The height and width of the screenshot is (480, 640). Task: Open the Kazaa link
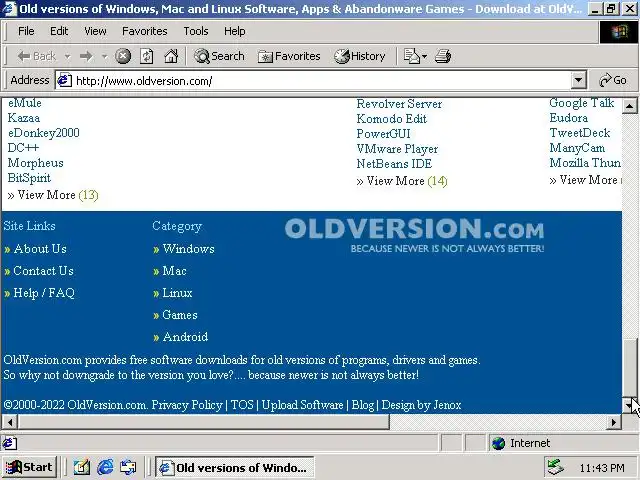click(24, 118)
